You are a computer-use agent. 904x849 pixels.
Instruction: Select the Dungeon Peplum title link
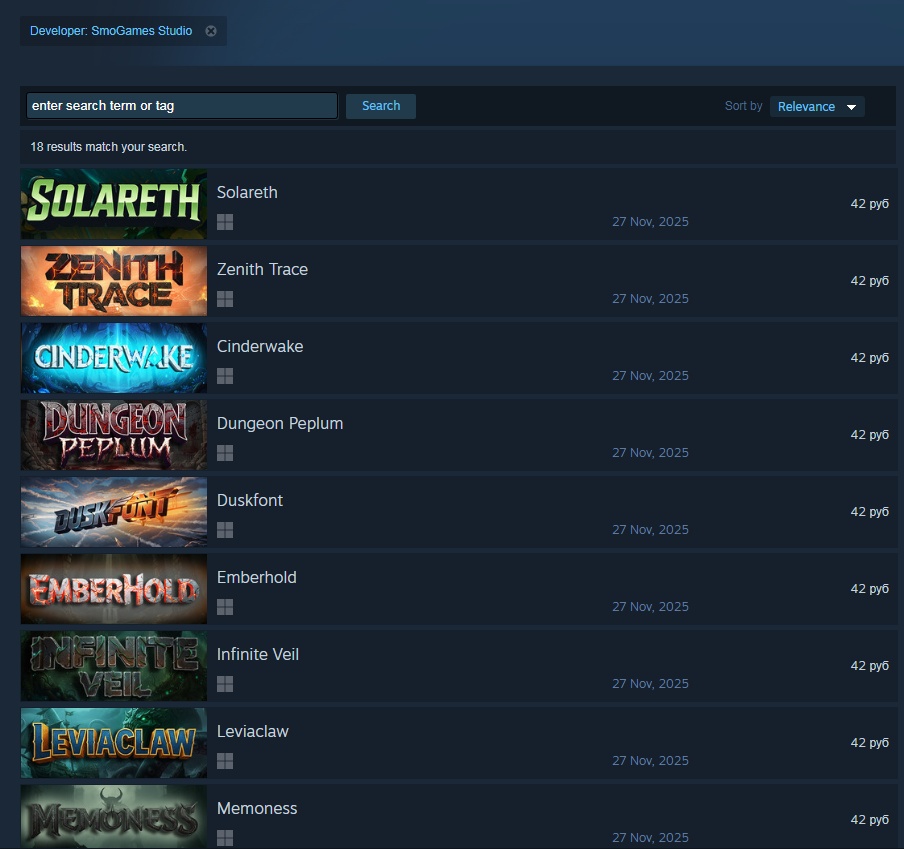pyautogui.click(x=280, y=424)
